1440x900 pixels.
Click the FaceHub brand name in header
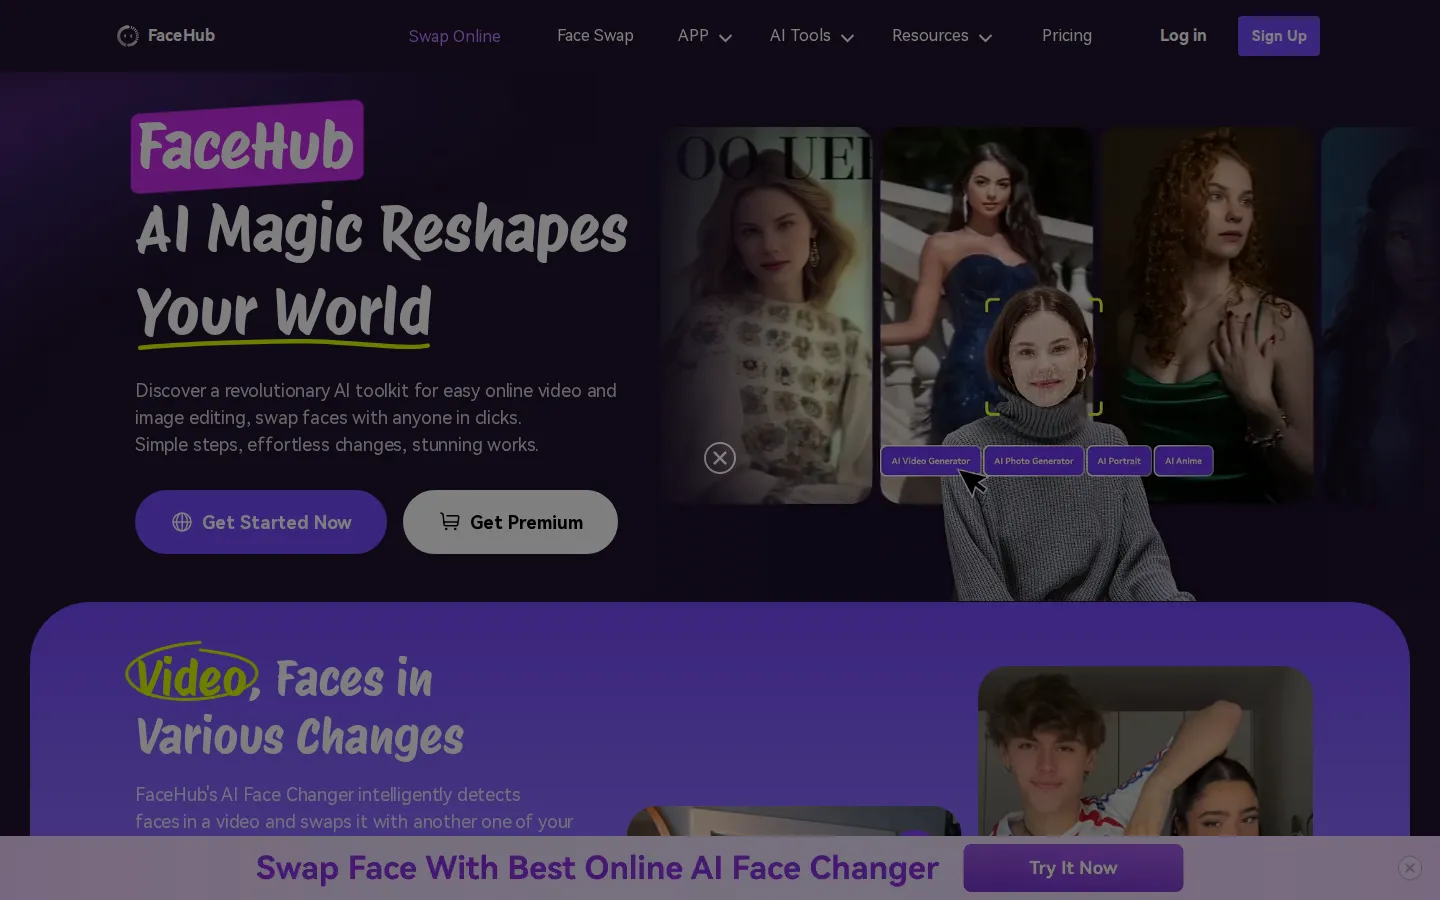181,35
